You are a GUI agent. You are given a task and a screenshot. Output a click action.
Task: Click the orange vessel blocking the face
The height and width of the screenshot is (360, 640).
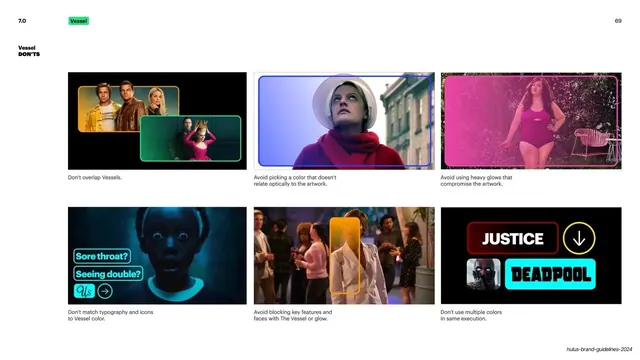[345, 256]
